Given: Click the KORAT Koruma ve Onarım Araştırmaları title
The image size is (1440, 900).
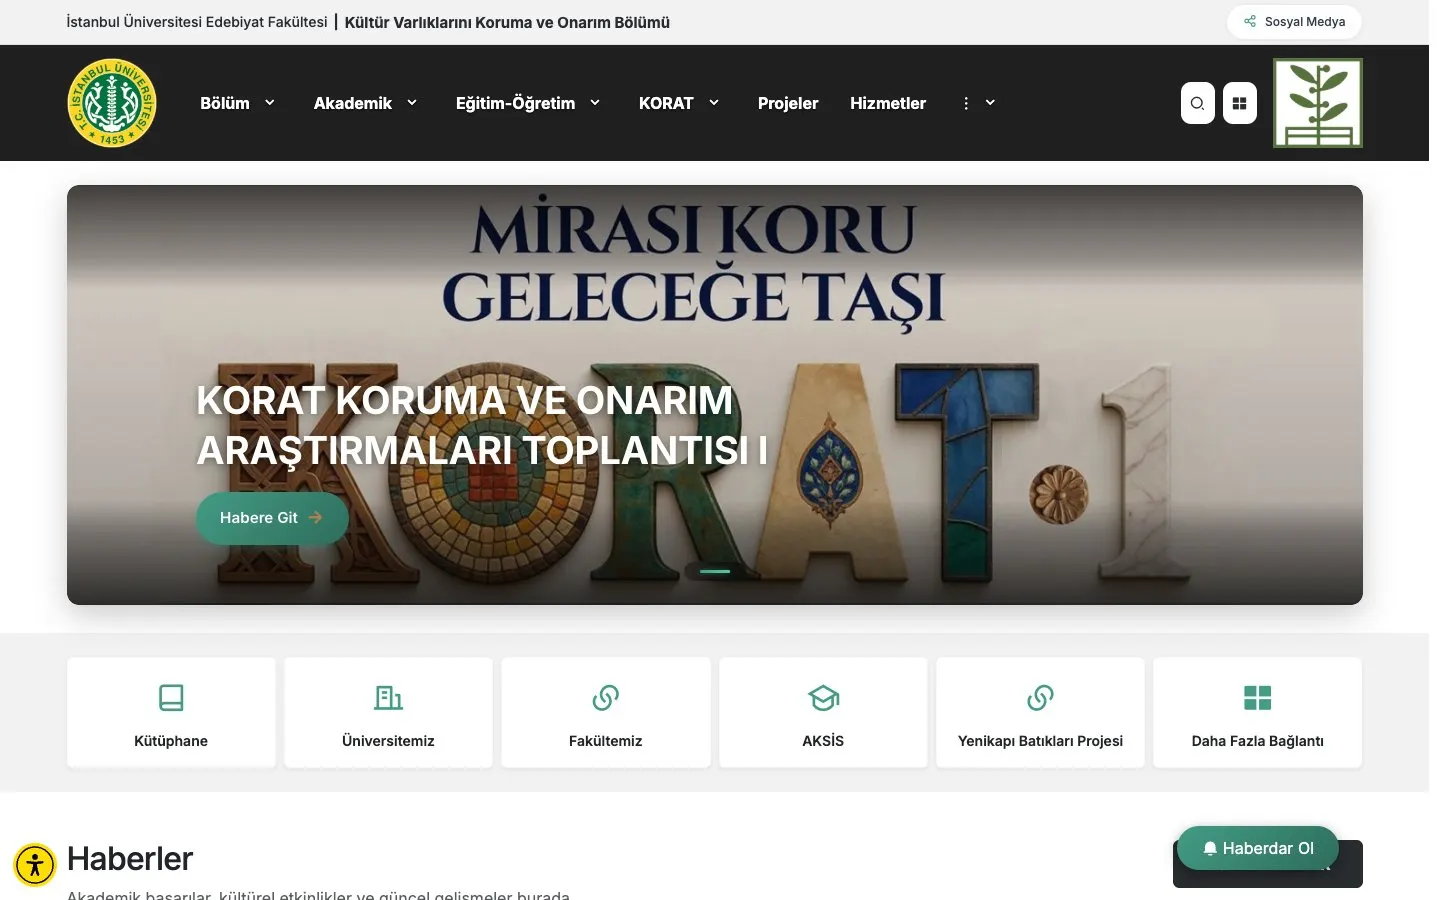Looking at the screenshot, I should [x=482, y=425].
